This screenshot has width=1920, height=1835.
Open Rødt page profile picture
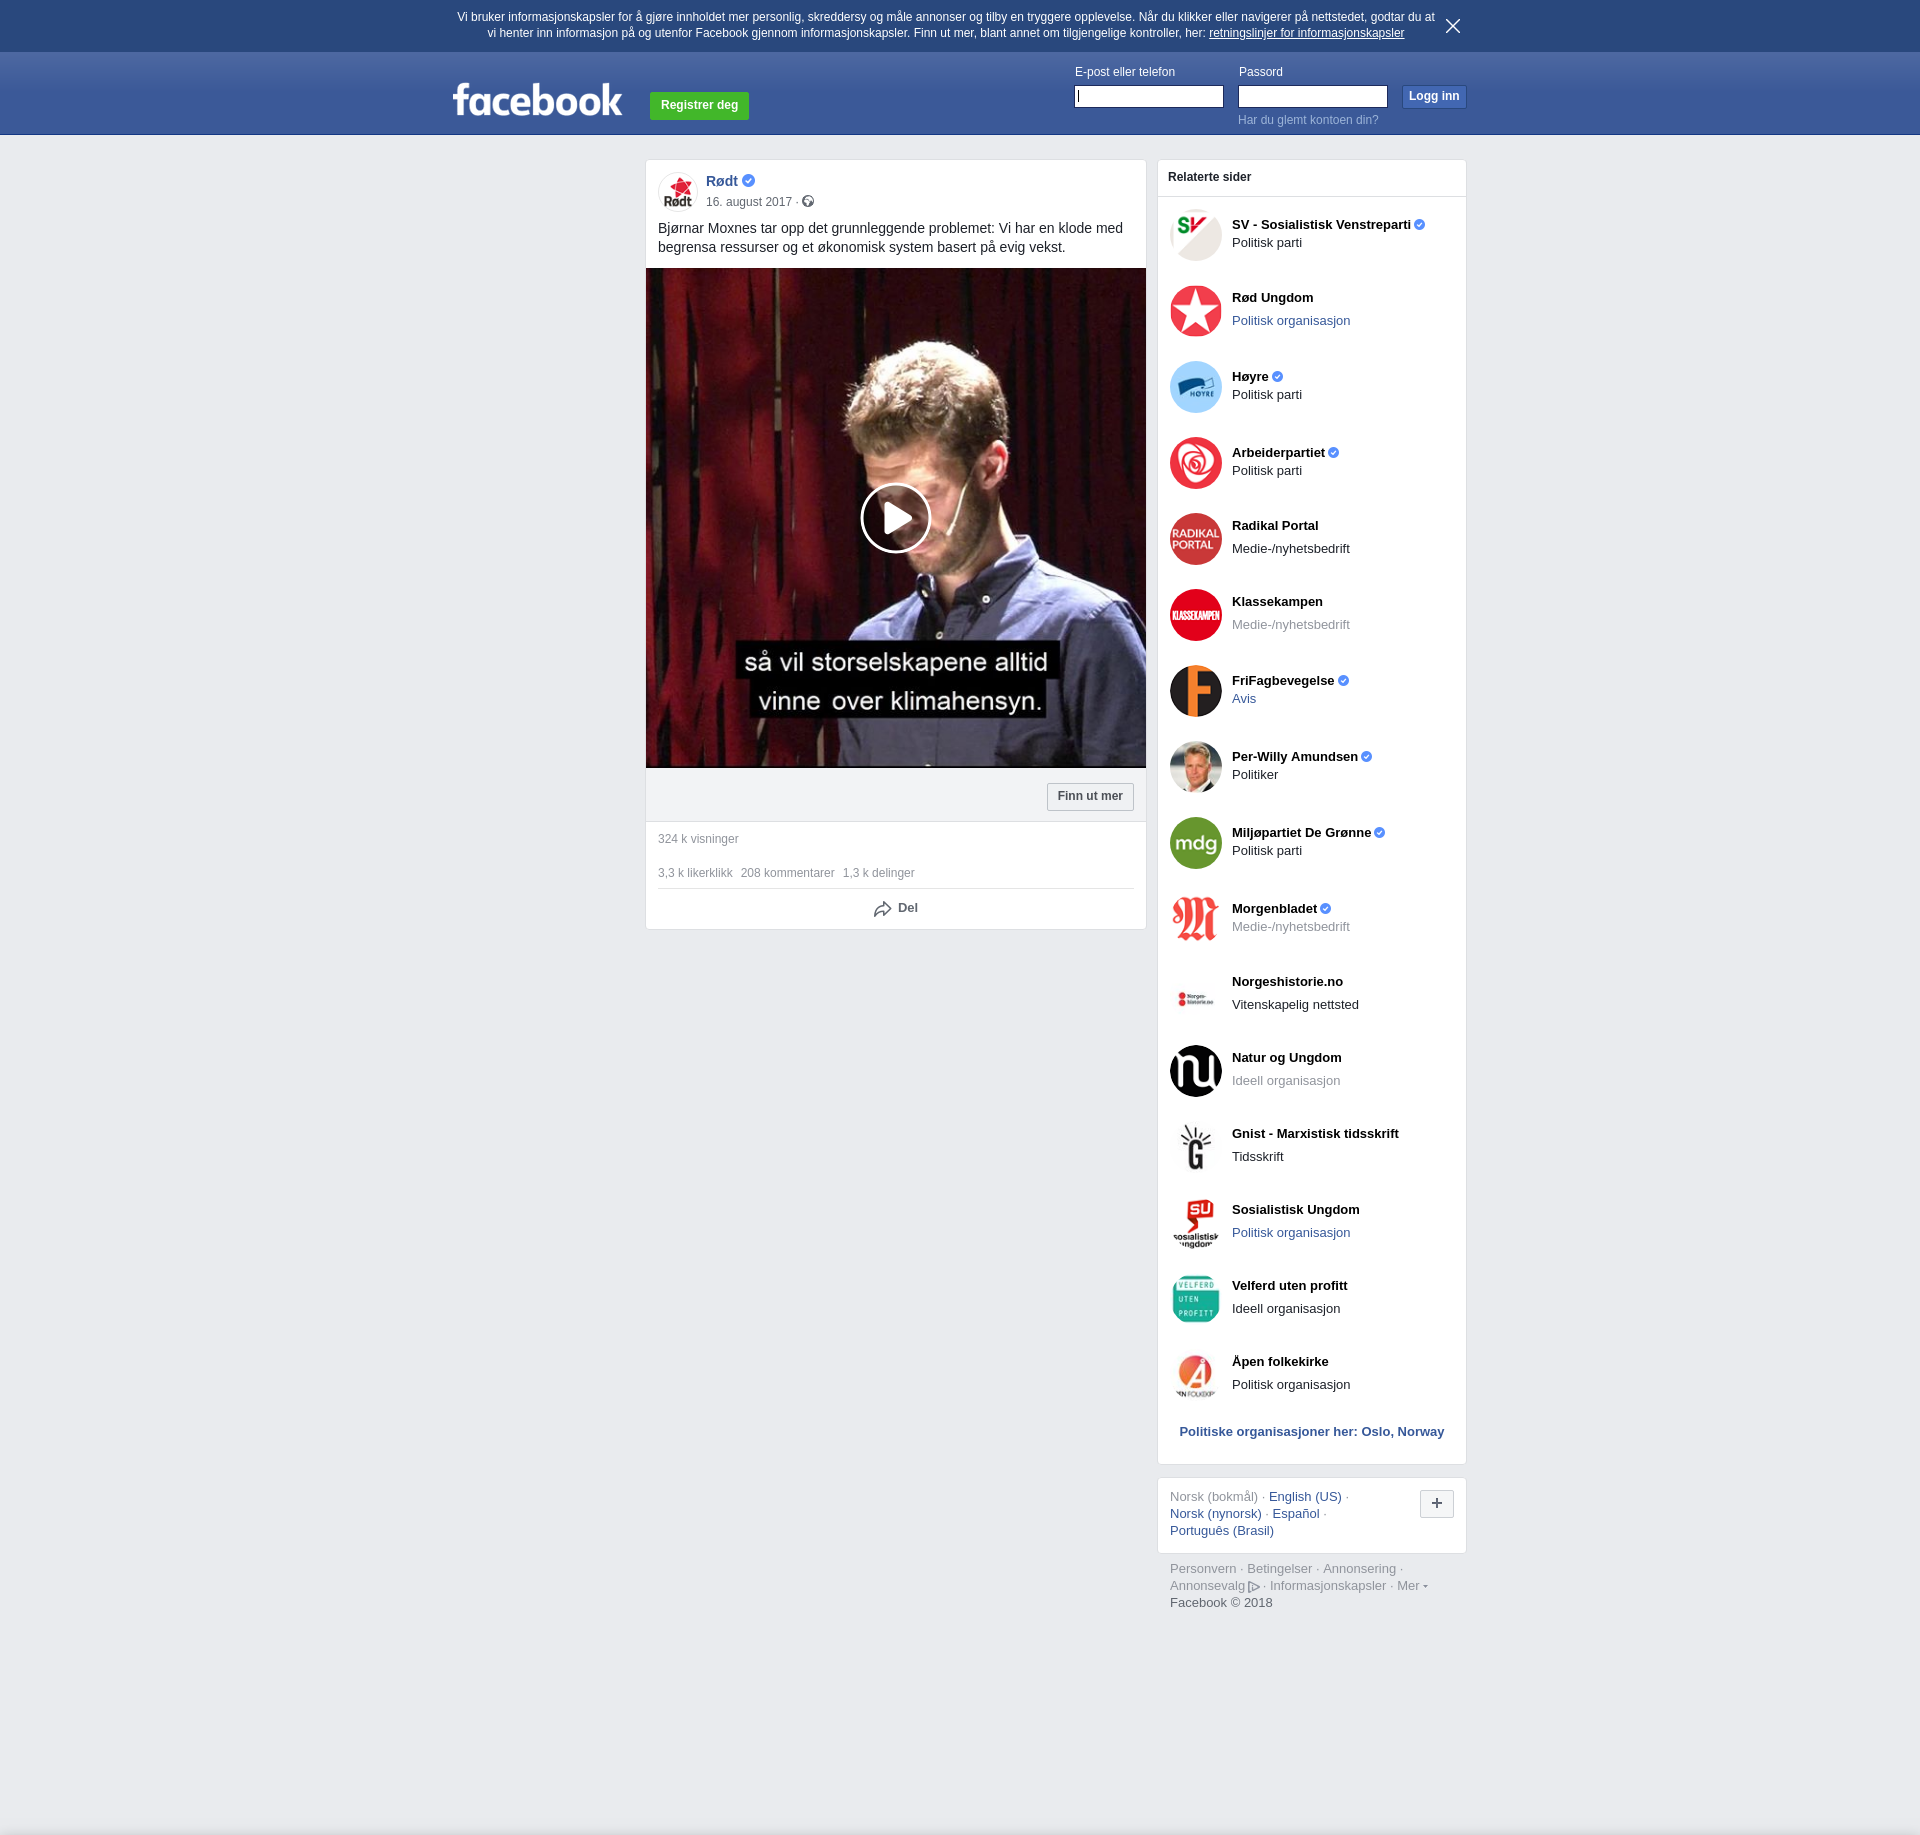678,191
